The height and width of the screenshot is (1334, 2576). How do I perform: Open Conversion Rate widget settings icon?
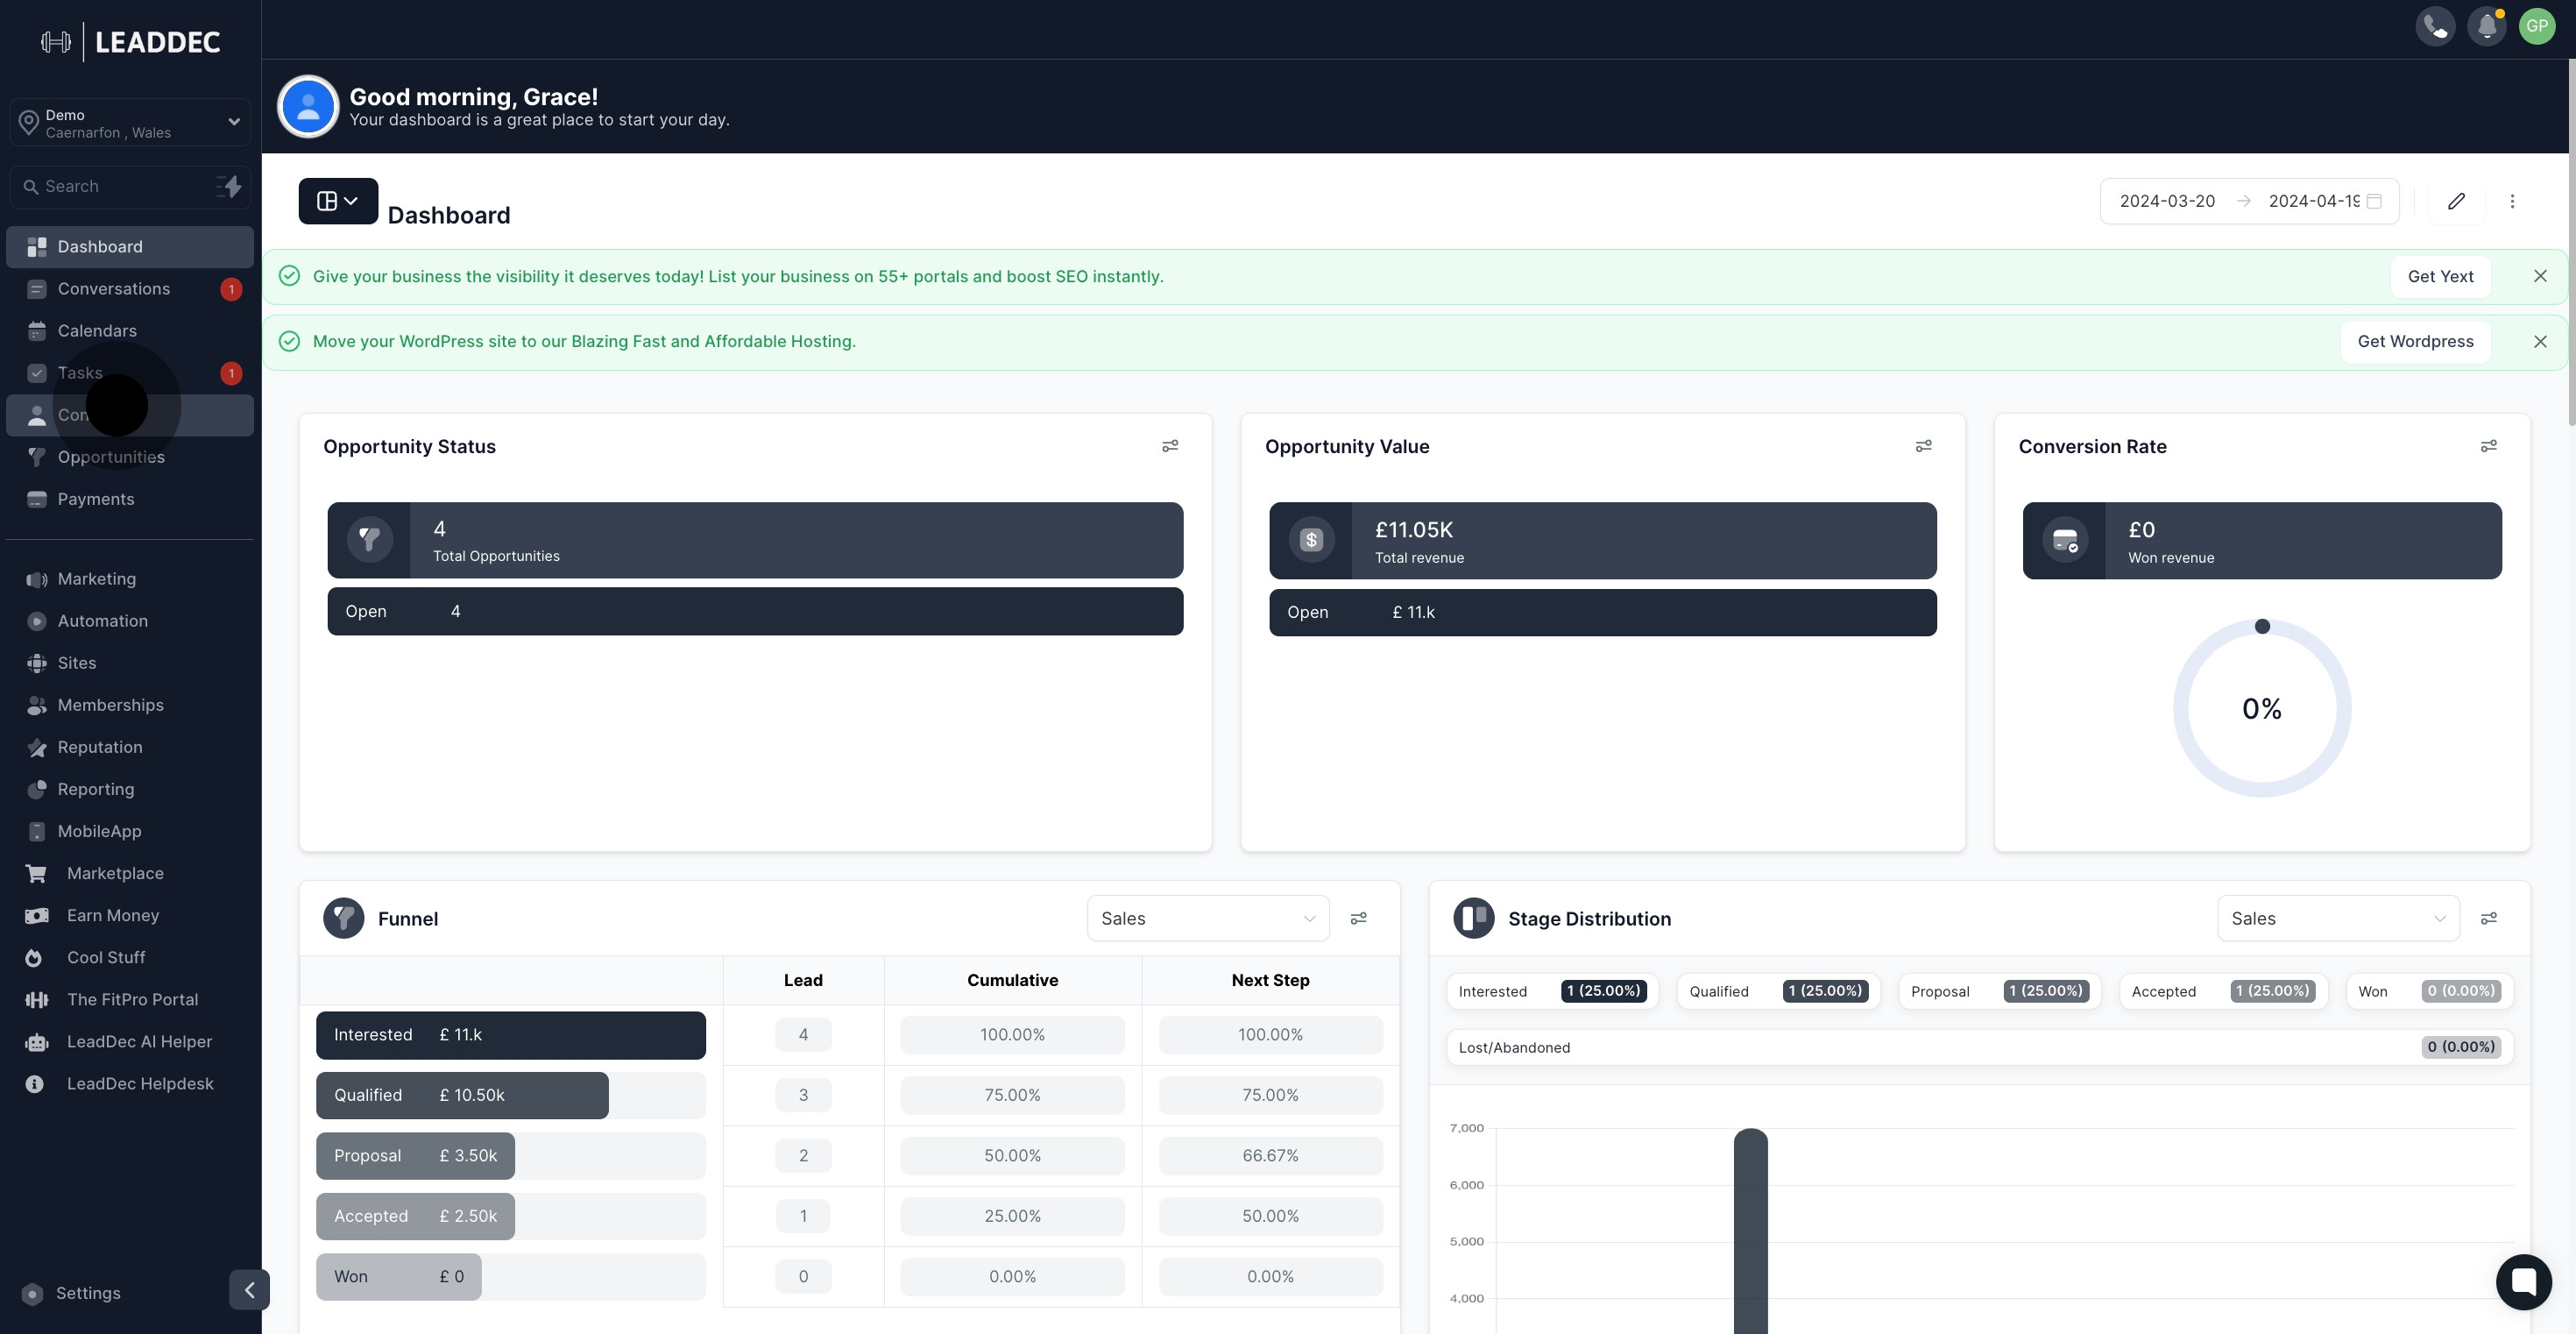[x=2489, y=446]
